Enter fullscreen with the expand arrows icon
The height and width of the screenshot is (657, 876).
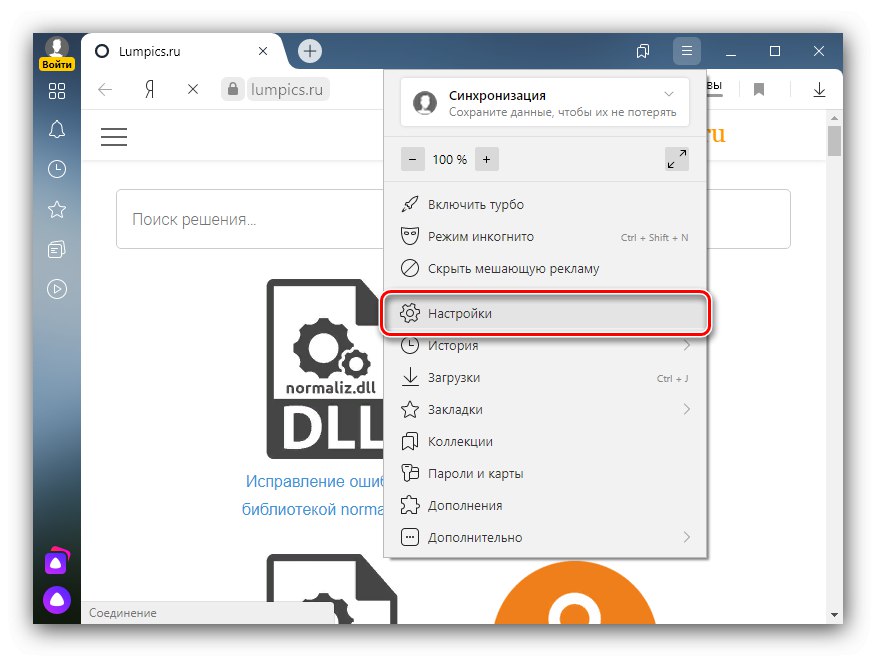tap(677, 159)
